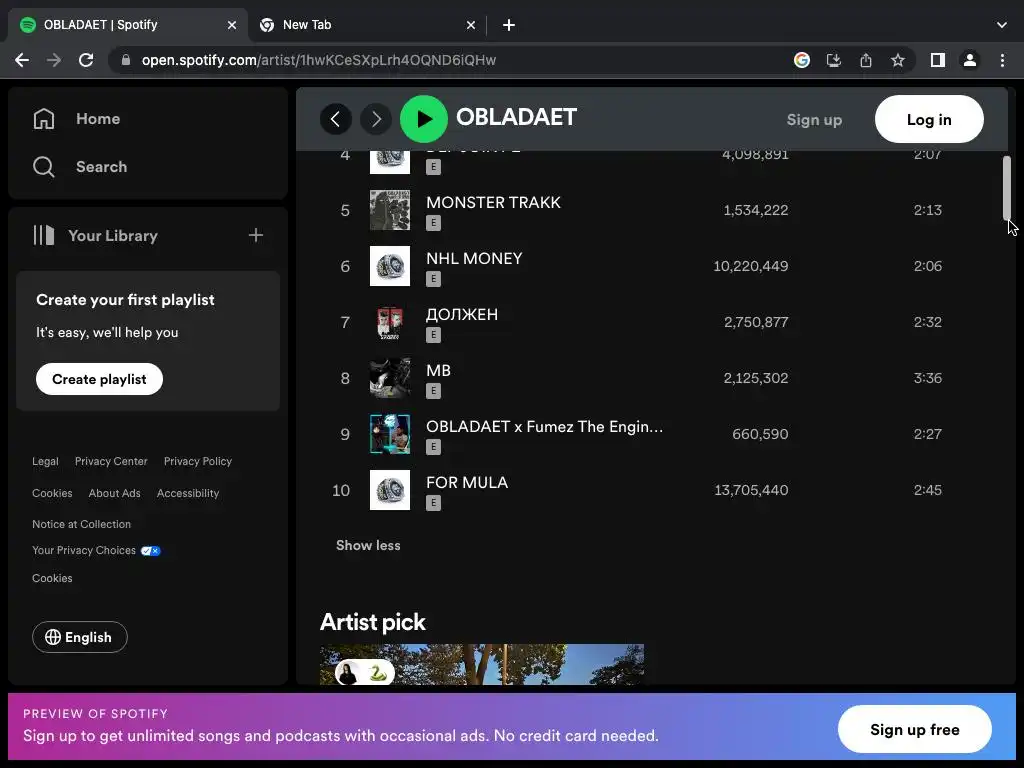This screenshot has width=1024, height=768.
Task: Click Show less under the track list
Action: (368, 545)
